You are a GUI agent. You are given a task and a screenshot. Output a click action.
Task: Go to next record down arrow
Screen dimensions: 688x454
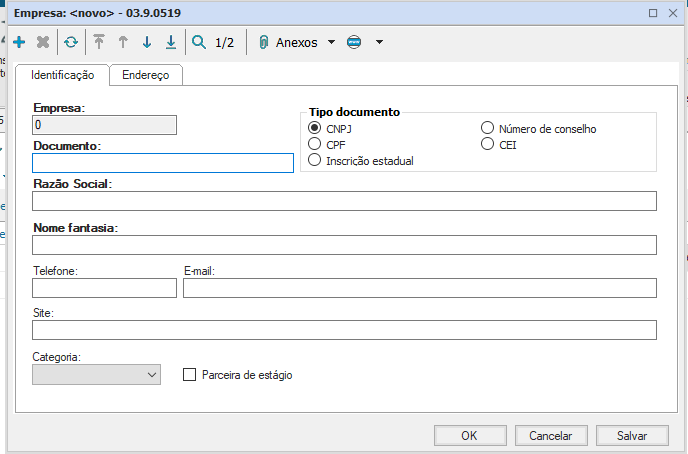146,43
